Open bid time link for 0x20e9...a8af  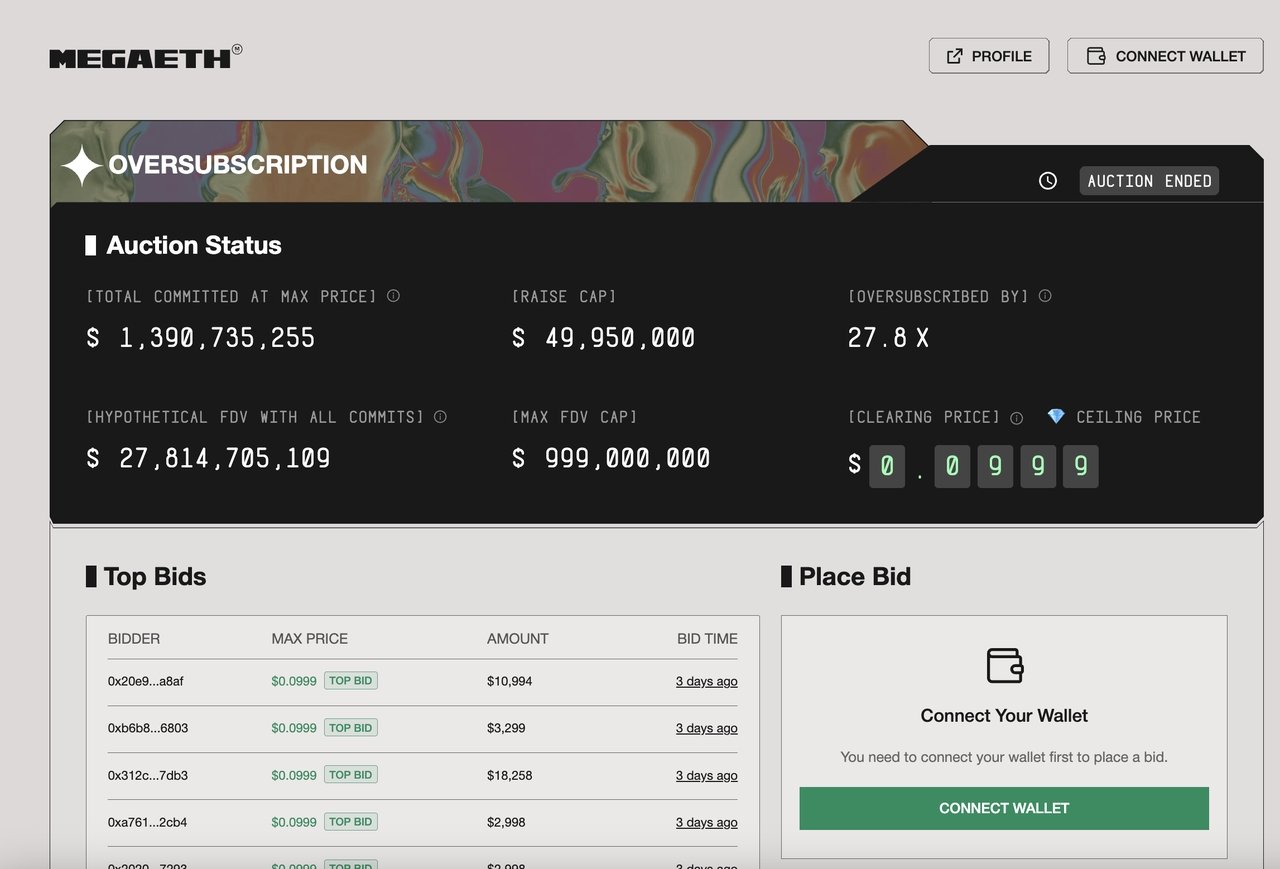coord(706,682)
